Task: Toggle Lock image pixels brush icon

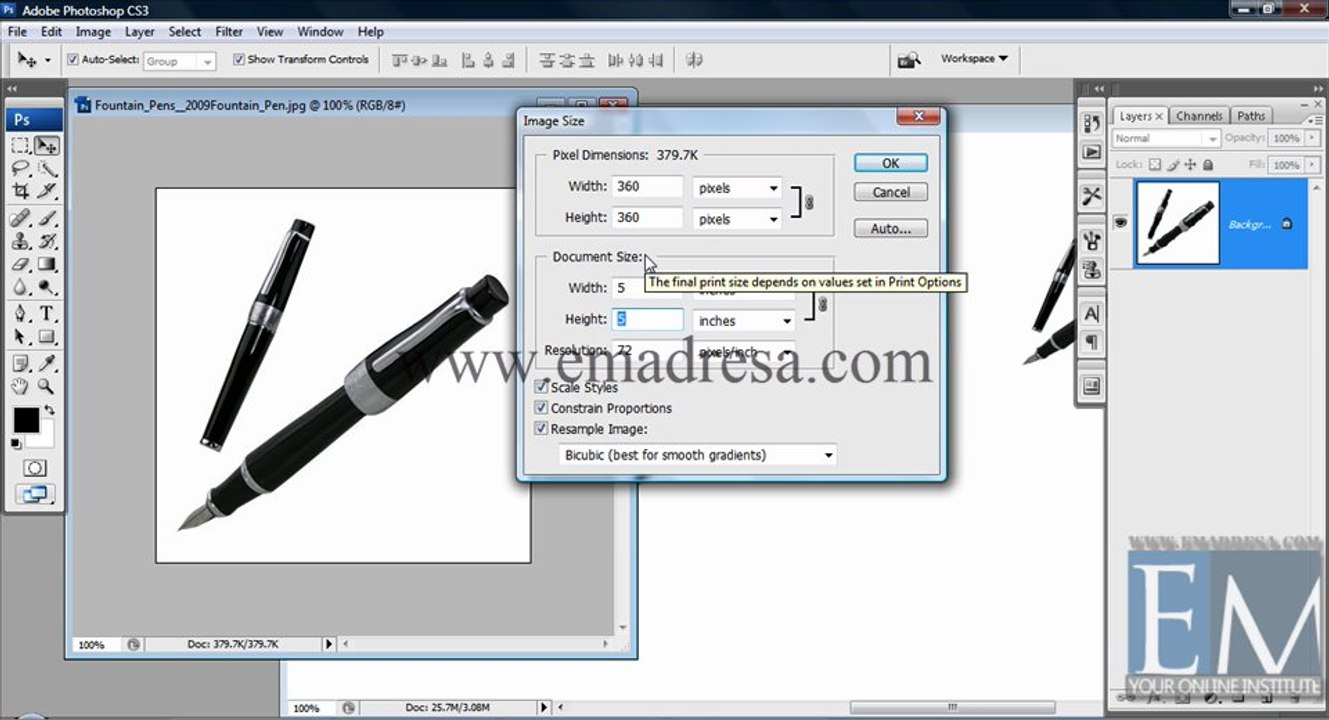Action: point(1174,165)
